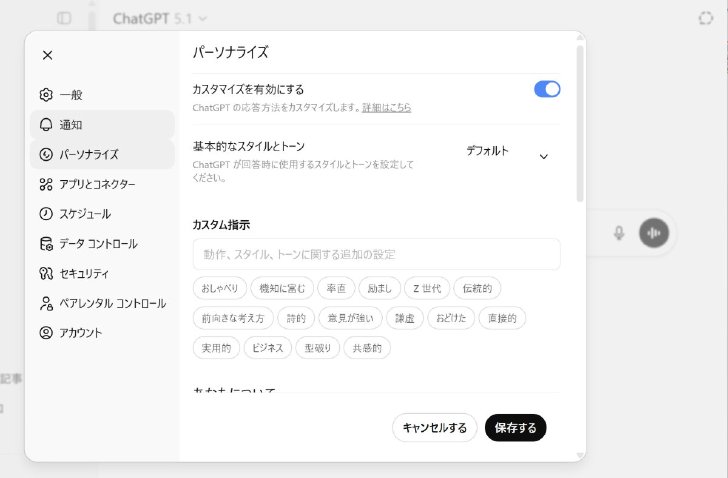Image resolution: width=728 pixels, height=478 pixels.
Task: Select the おどけた trait chip
Action: click(451, 318)
